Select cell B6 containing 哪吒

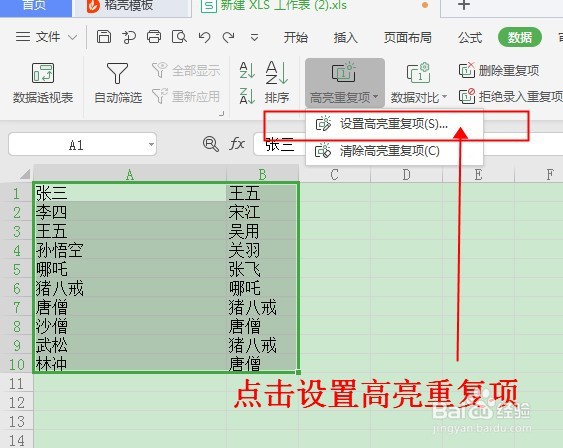pos(262,288)
